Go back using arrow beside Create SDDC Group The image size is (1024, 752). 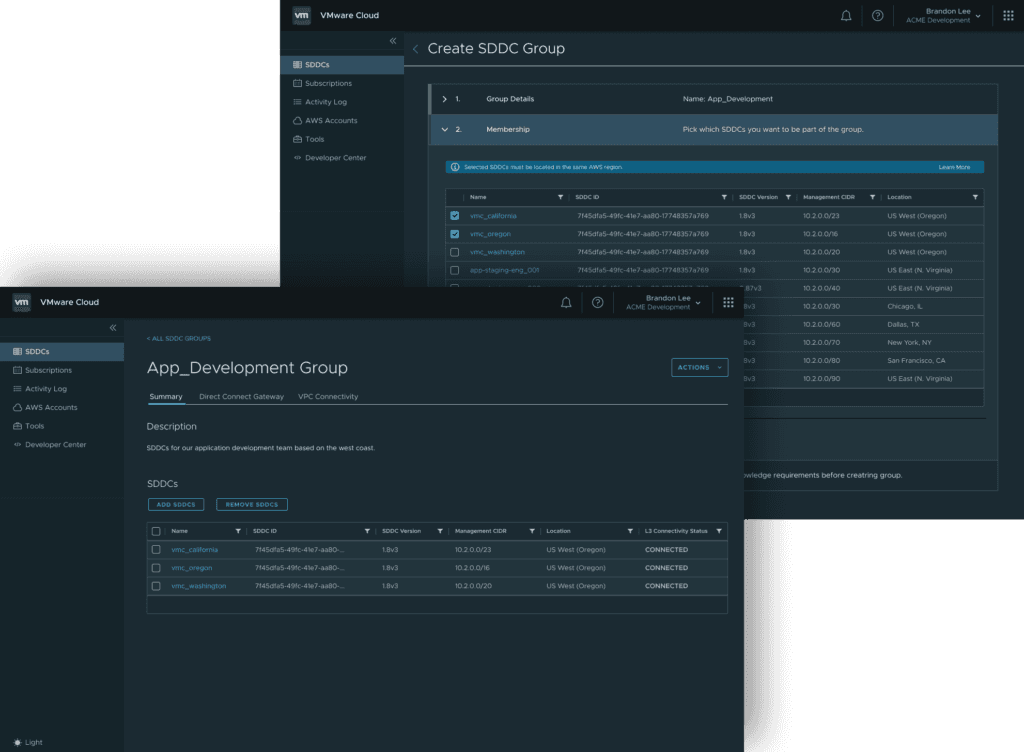pyautogui.click(x=415, y=49)
